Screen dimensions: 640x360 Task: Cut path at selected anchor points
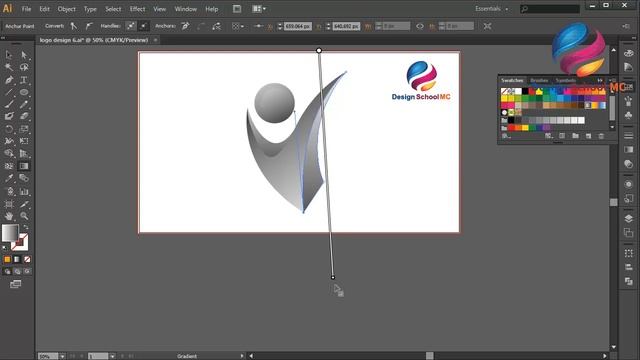coord(217,26)
